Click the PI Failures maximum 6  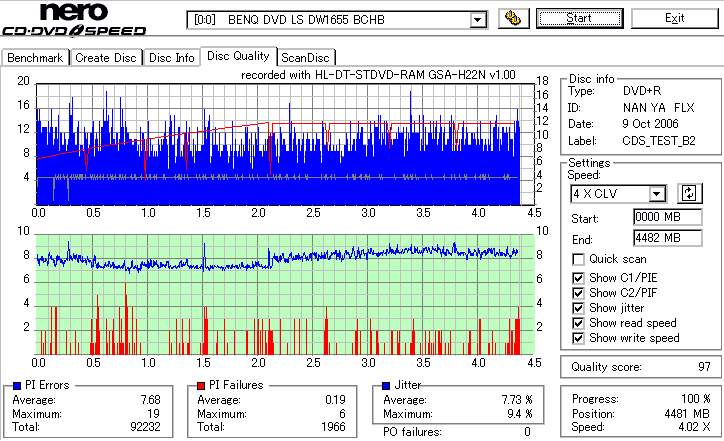pos(342,414)
